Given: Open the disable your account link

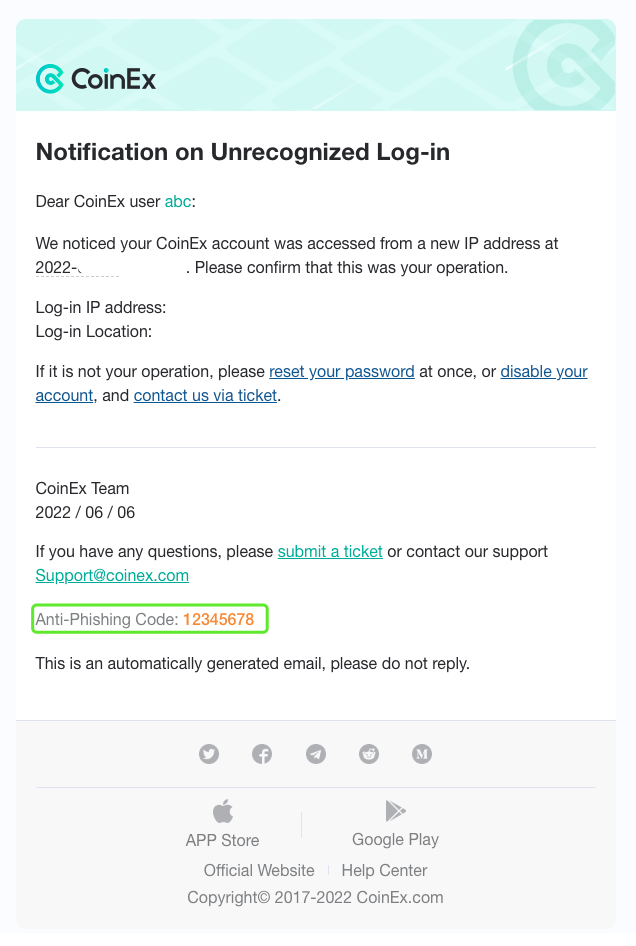Looking at the screenshot, I should coord(311,384).
